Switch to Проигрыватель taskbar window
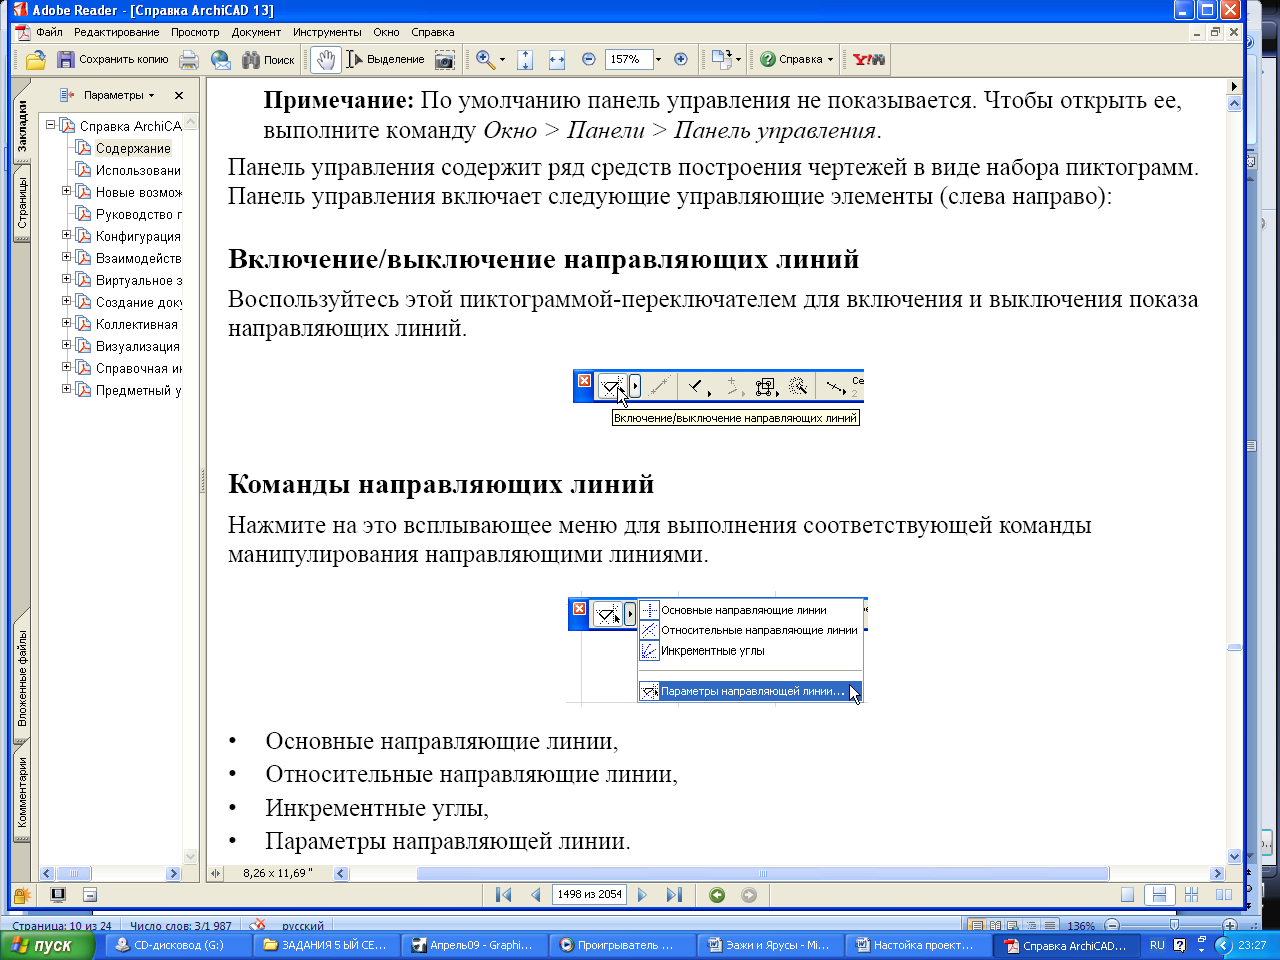Viewport: 1280px width, 960px height. pos(622,945)
